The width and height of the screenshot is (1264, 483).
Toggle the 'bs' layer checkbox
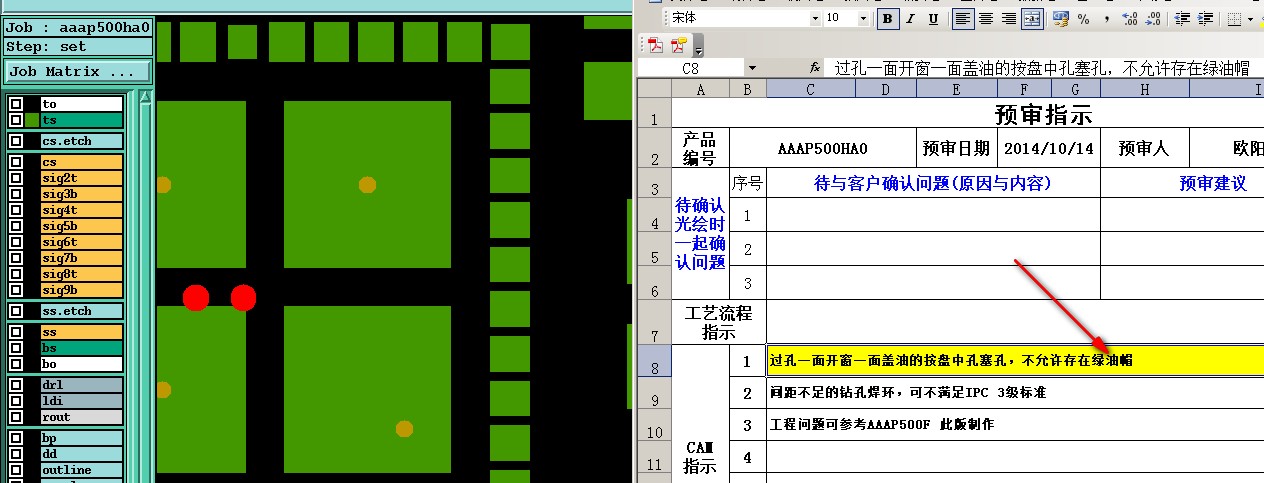(x=15, y=348)
